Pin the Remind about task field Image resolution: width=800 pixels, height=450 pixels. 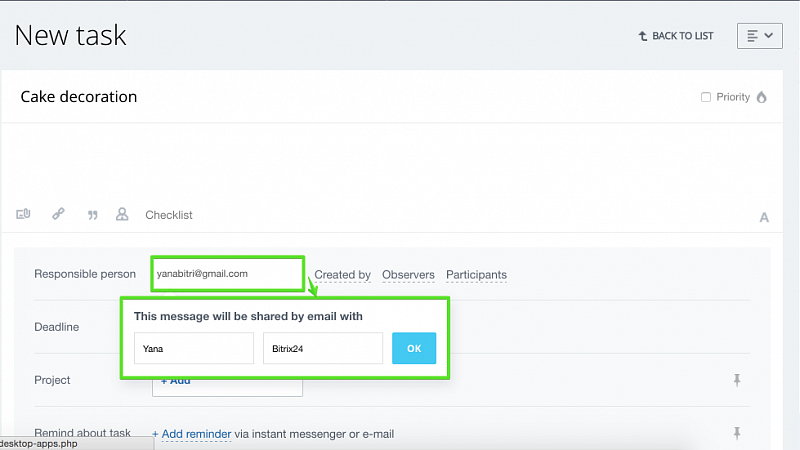pyautogui.click(x=737, y=433)
